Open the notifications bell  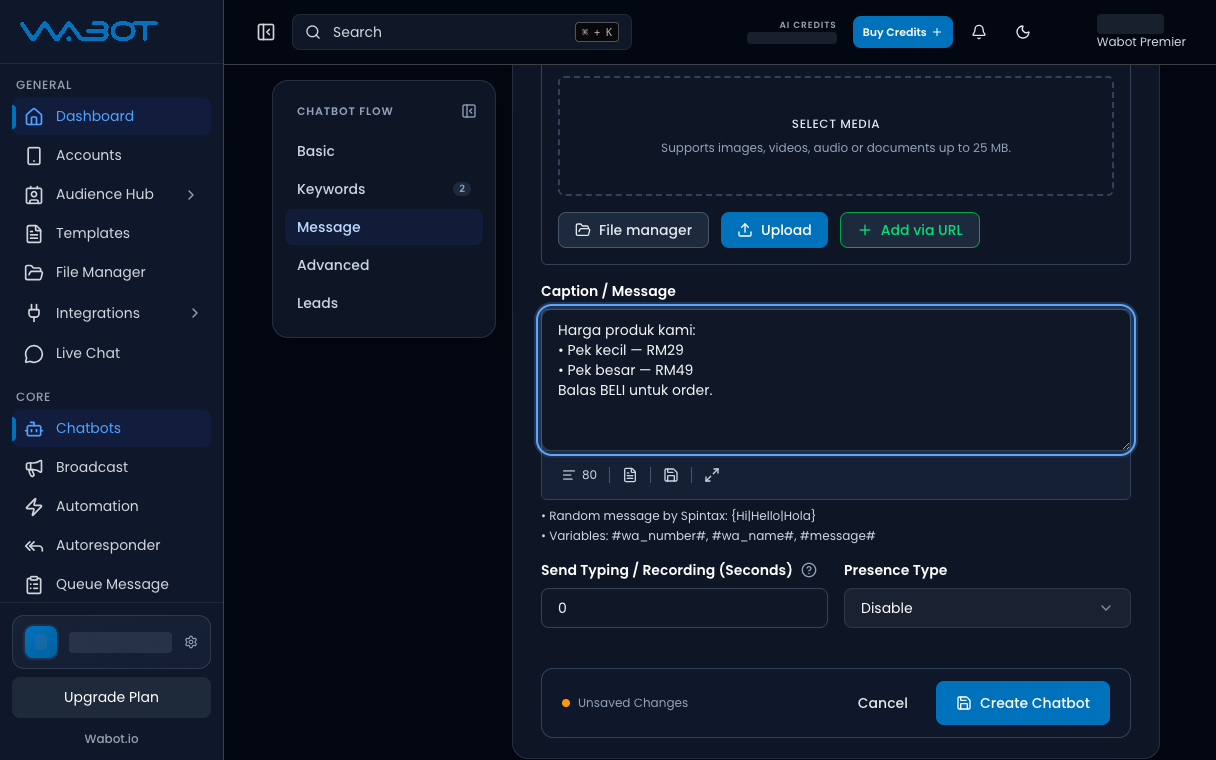pyautogui.click(x=979, y=32)
